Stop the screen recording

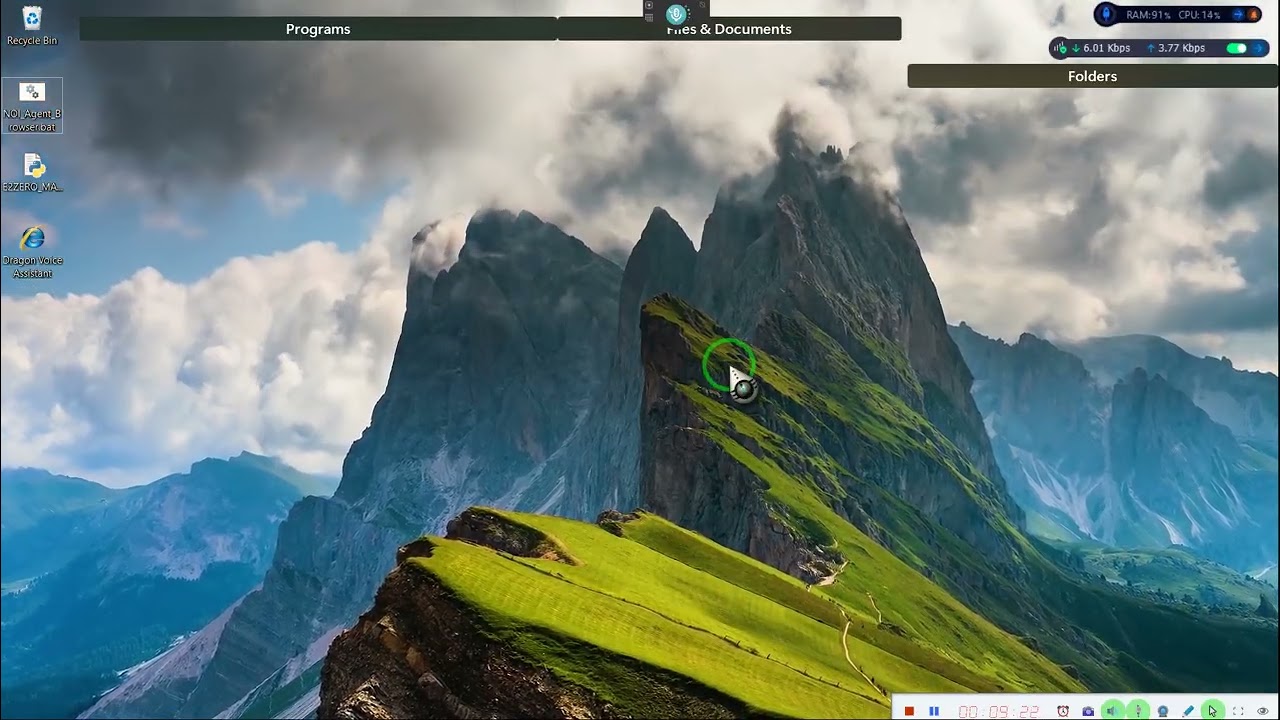[x=909, y=711]
